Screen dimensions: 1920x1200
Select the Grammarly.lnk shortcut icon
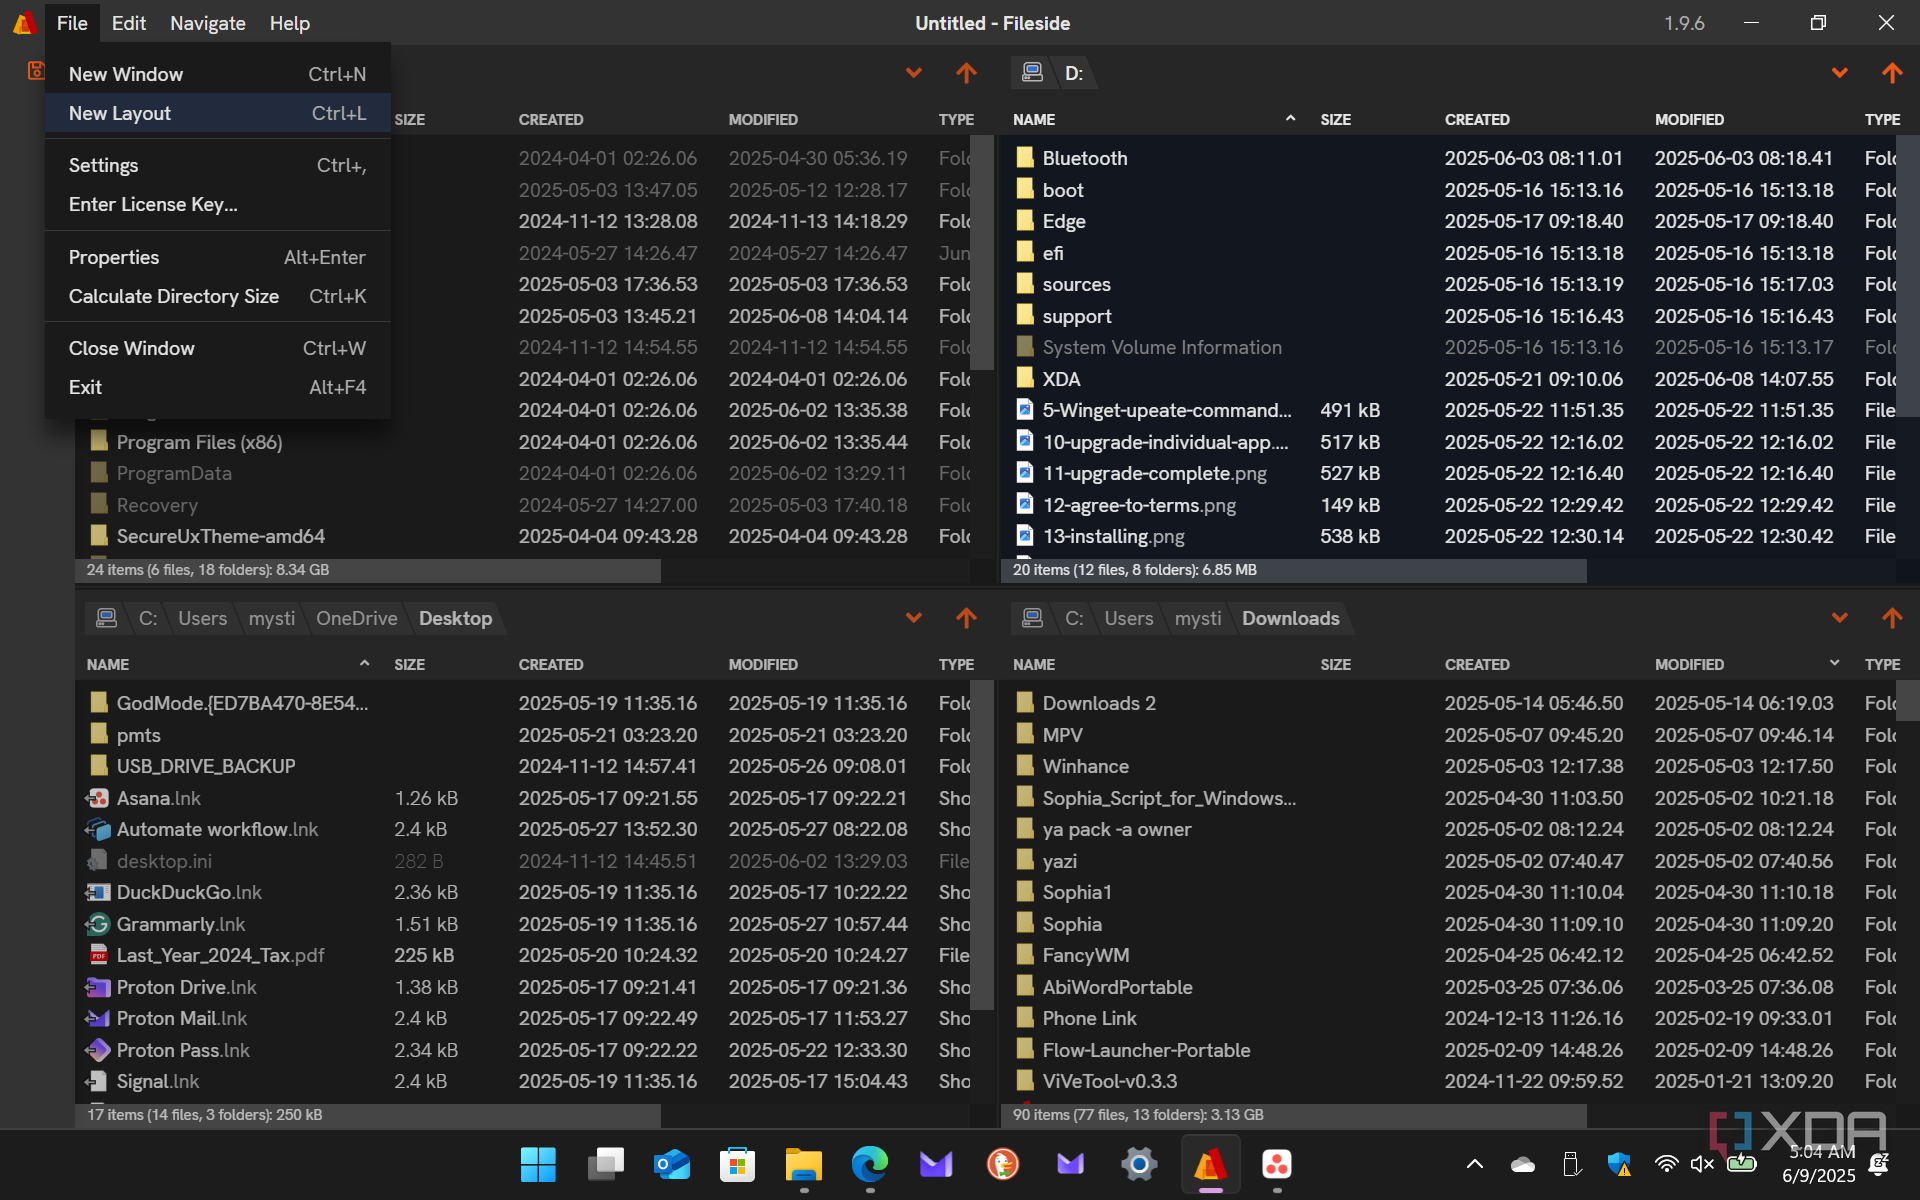98,924
